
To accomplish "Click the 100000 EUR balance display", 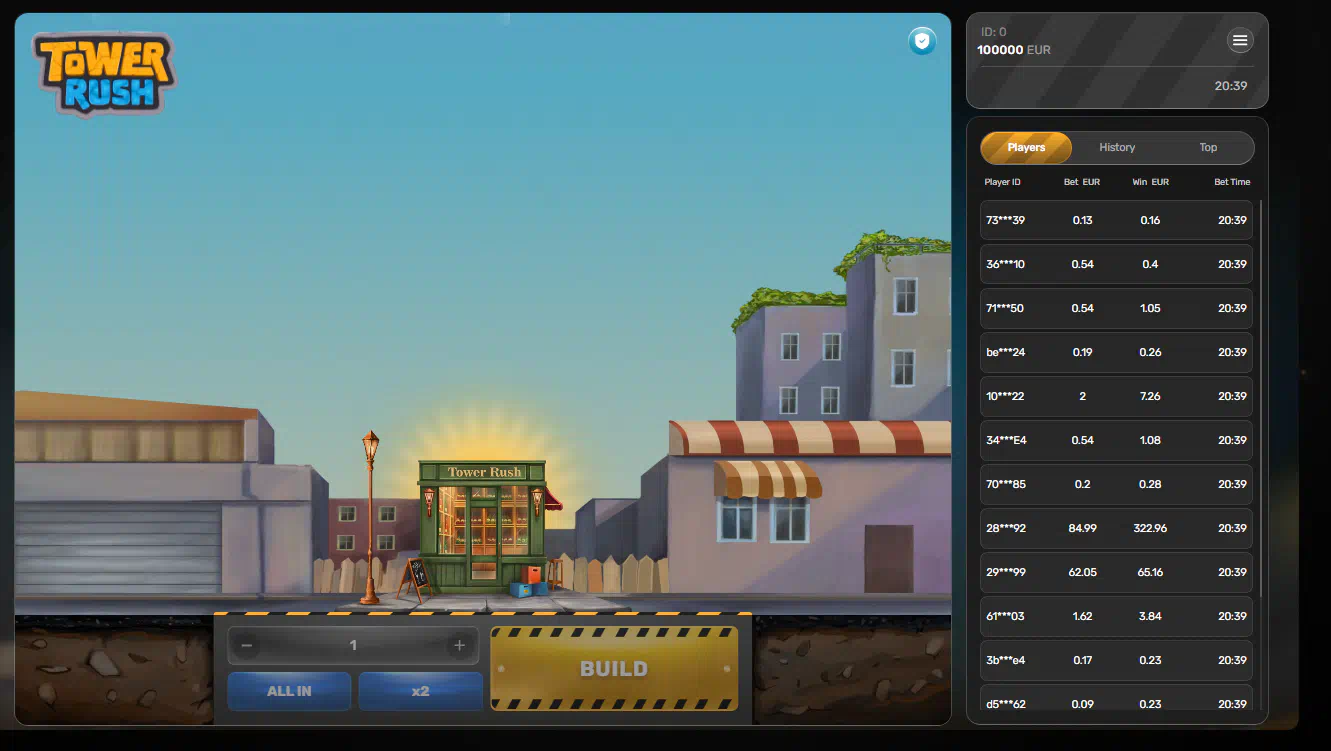I will tap(1013, 50).
